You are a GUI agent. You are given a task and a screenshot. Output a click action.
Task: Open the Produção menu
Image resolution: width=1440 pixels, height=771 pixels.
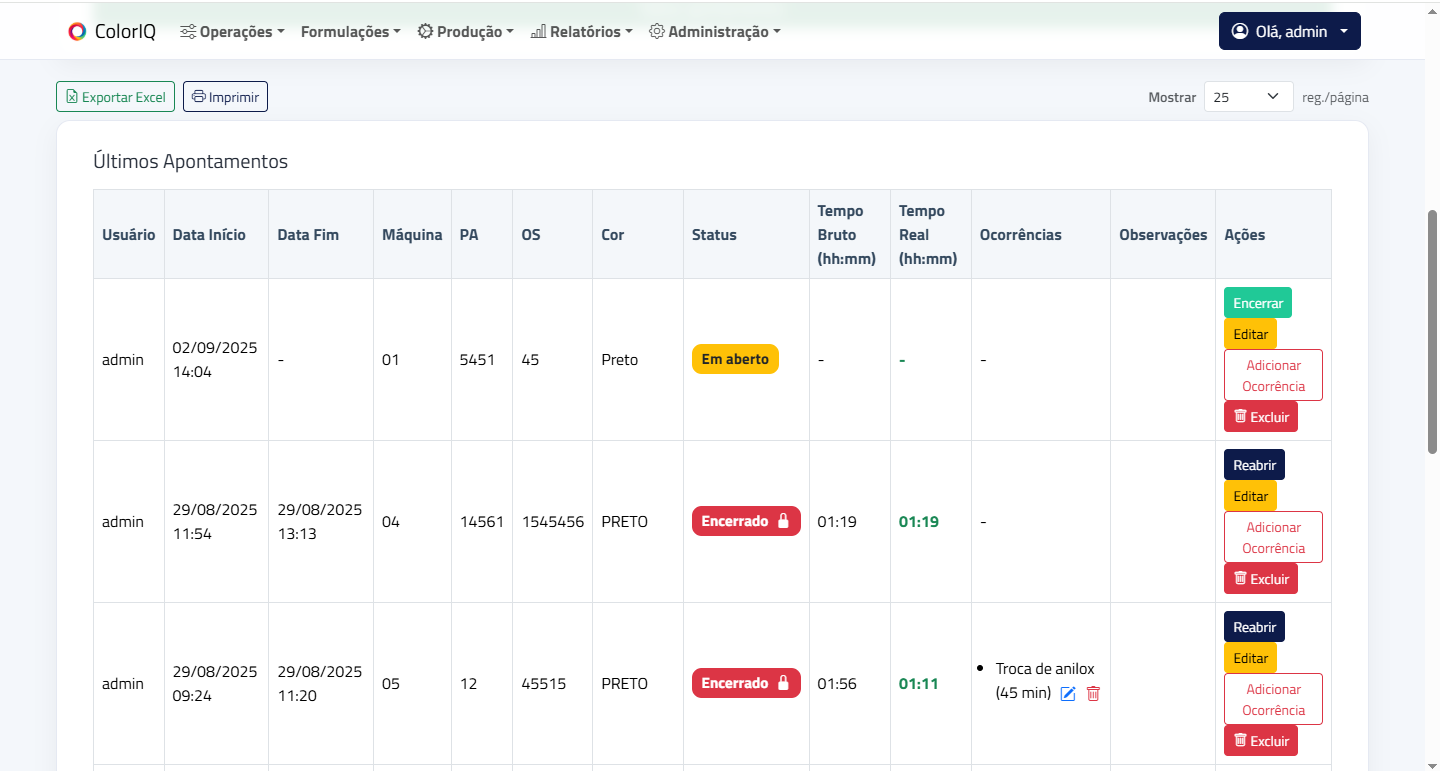click(465, 32)
